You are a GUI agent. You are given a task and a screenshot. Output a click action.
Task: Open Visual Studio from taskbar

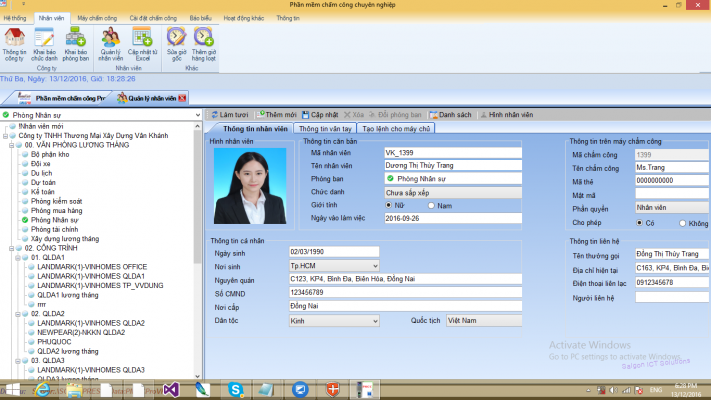(x=171, y=390)
